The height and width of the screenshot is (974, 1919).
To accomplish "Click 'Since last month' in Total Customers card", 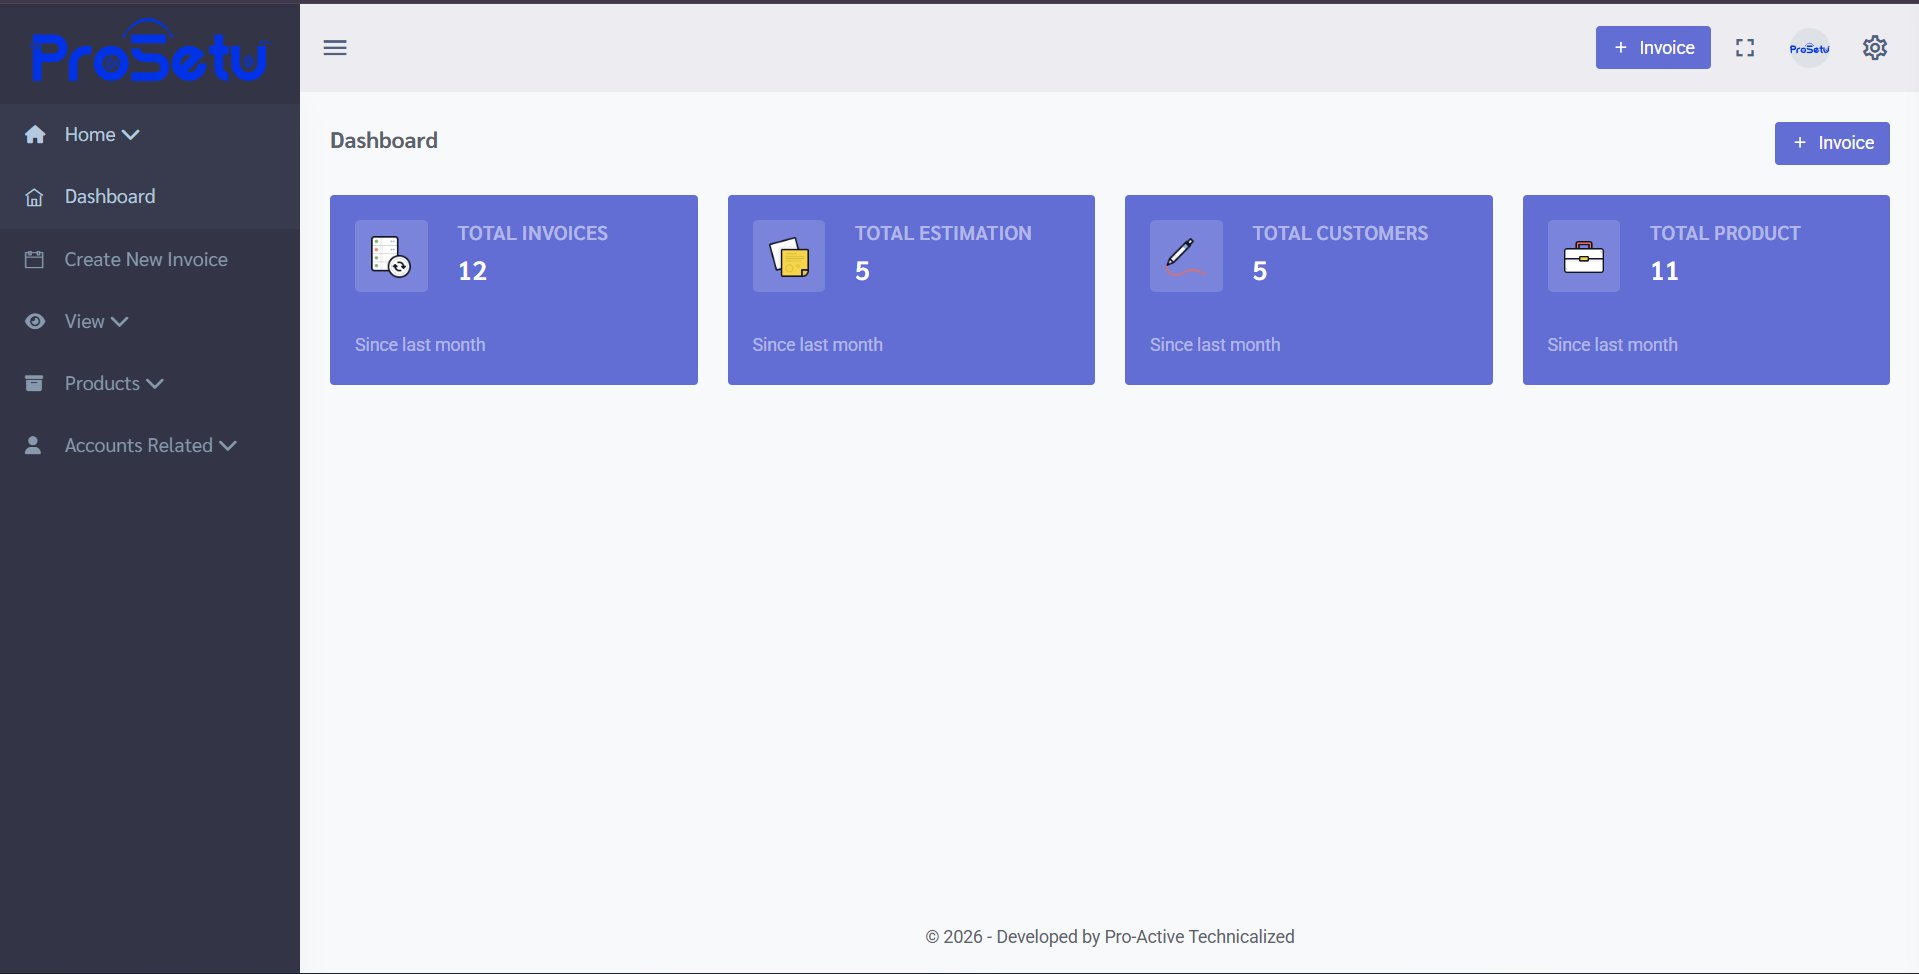I will pyautogui.click(x=1215, y=345).
